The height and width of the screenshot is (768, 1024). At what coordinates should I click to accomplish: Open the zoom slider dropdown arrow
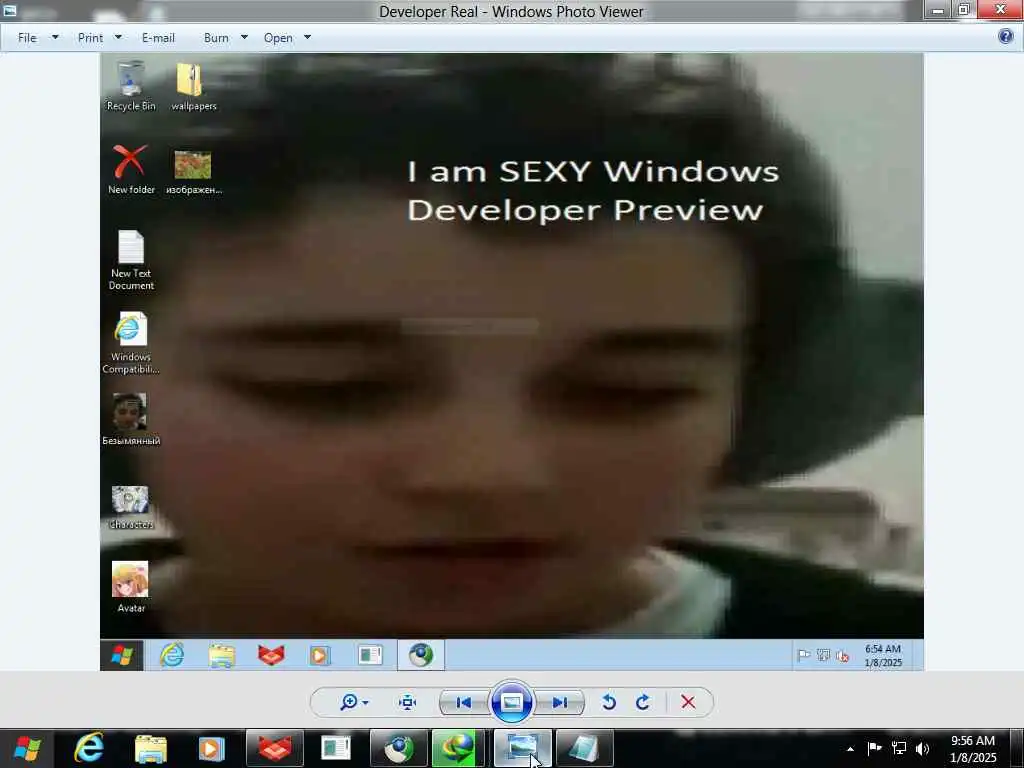tap(365, 703)
